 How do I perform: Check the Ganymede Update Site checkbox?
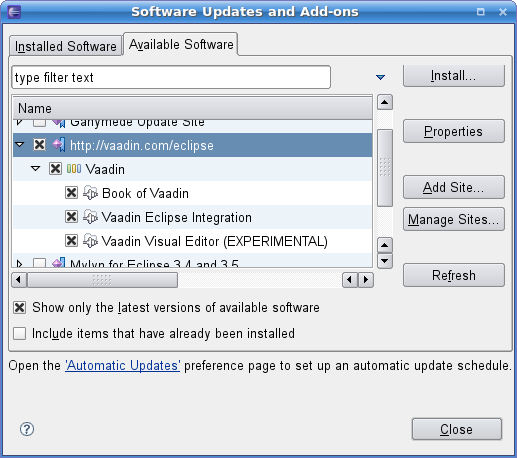(x=39, y=123)
